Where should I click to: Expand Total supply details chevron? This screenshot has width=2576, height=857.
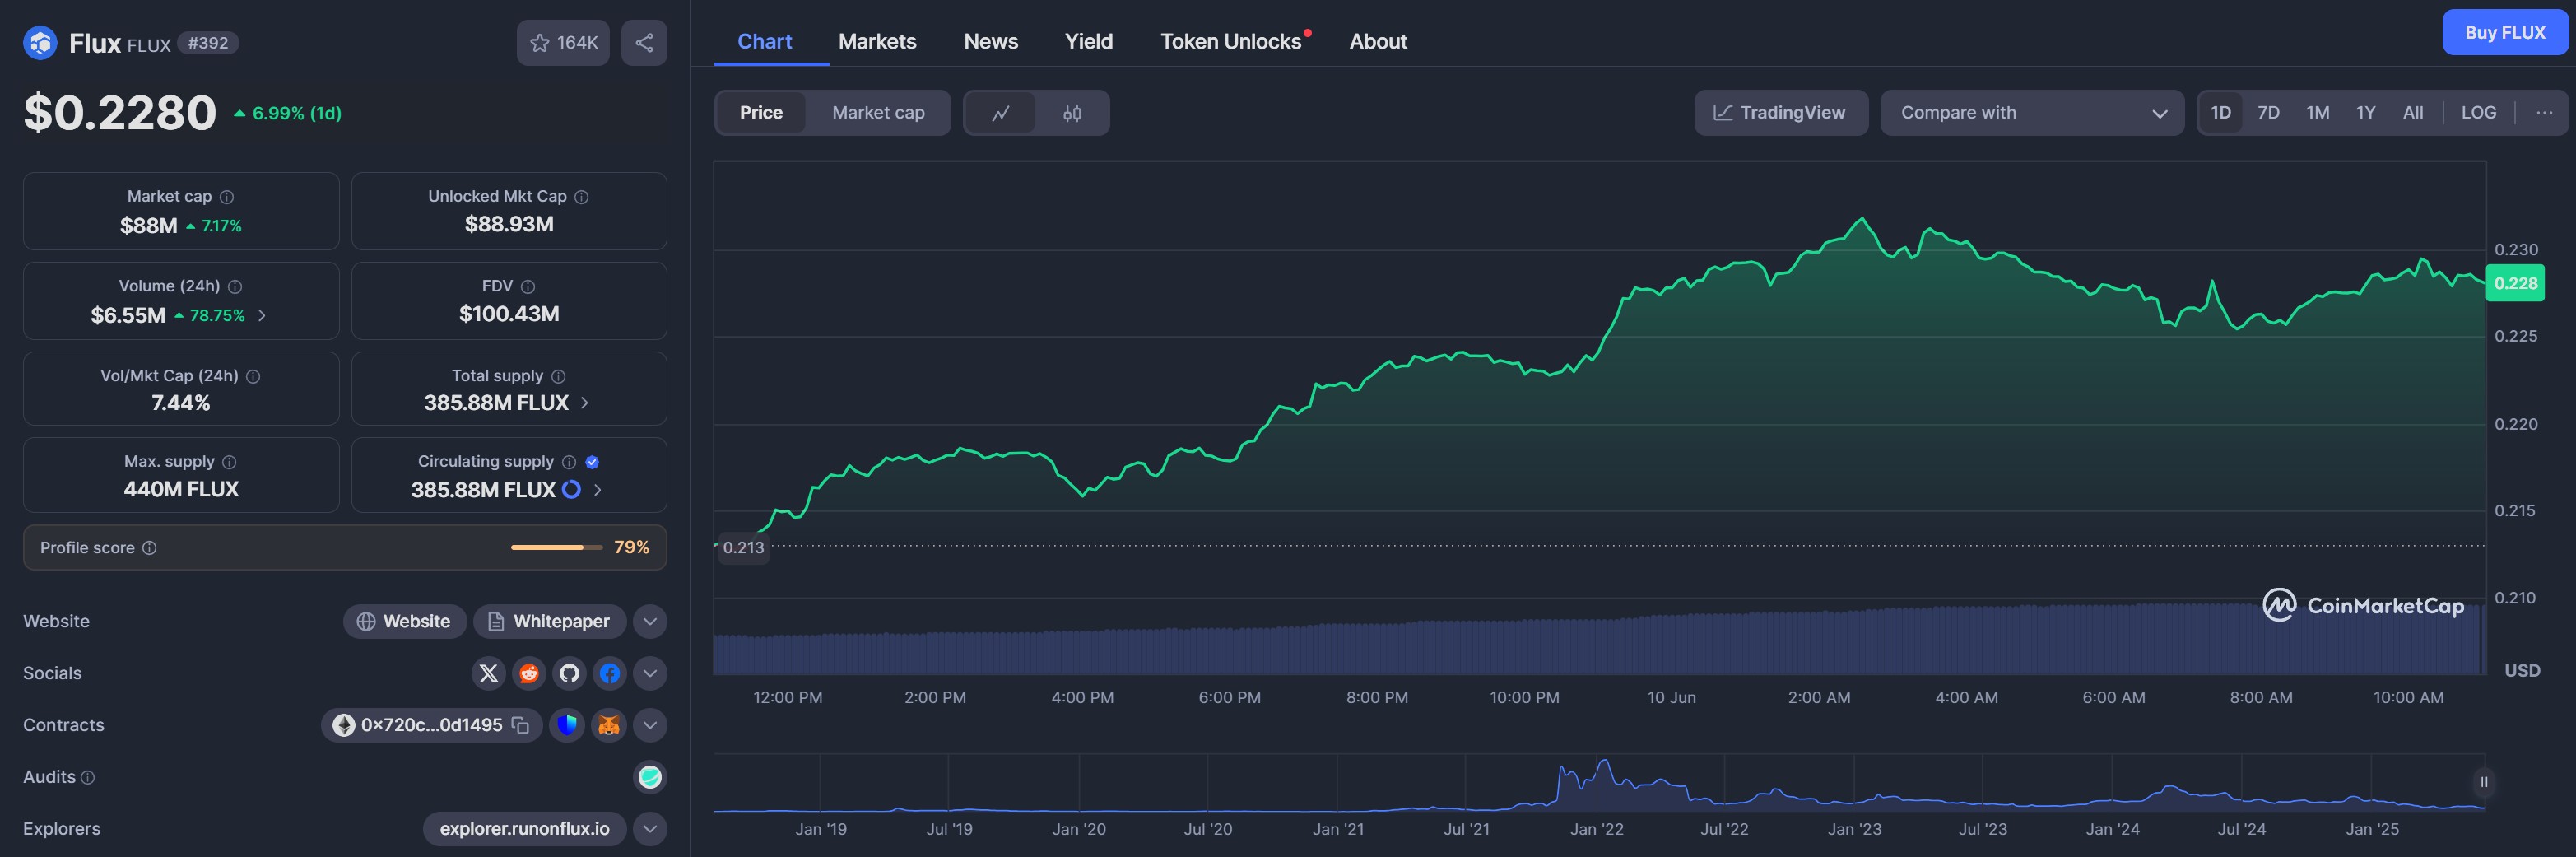(x=585, y=403)
